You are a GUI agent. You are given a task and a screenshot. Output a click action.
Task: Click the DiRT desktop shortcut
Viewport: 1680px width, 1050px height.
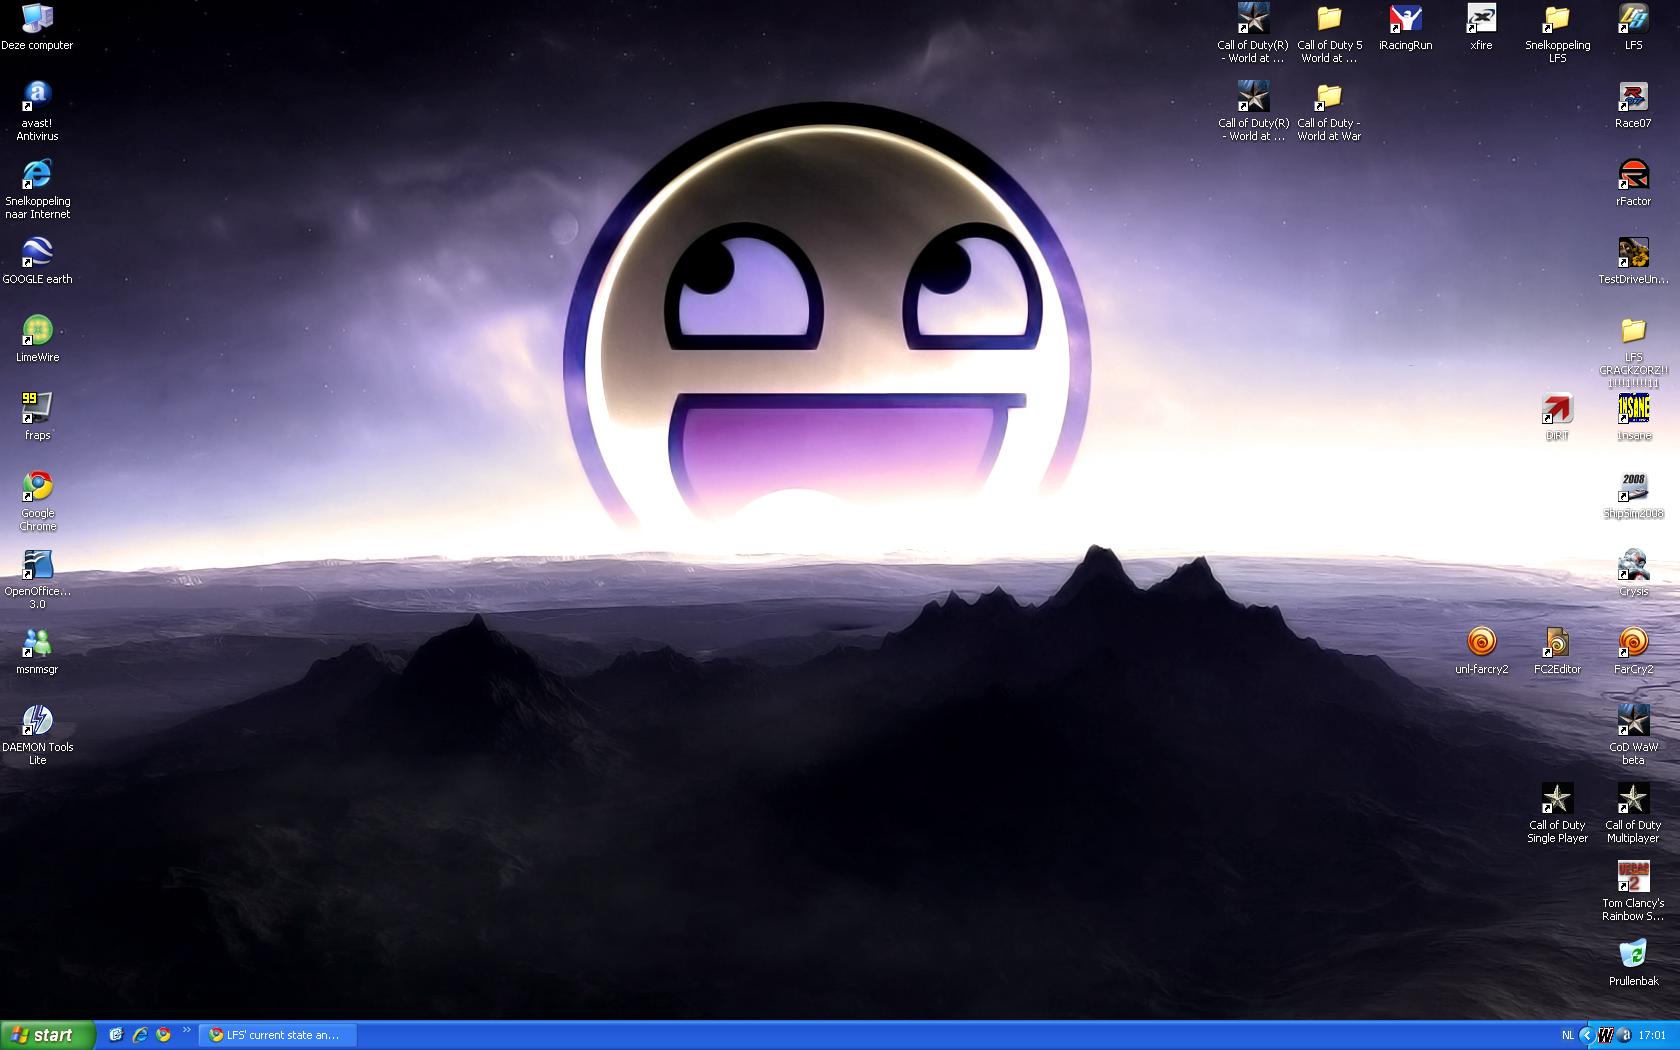(1557, 417)
